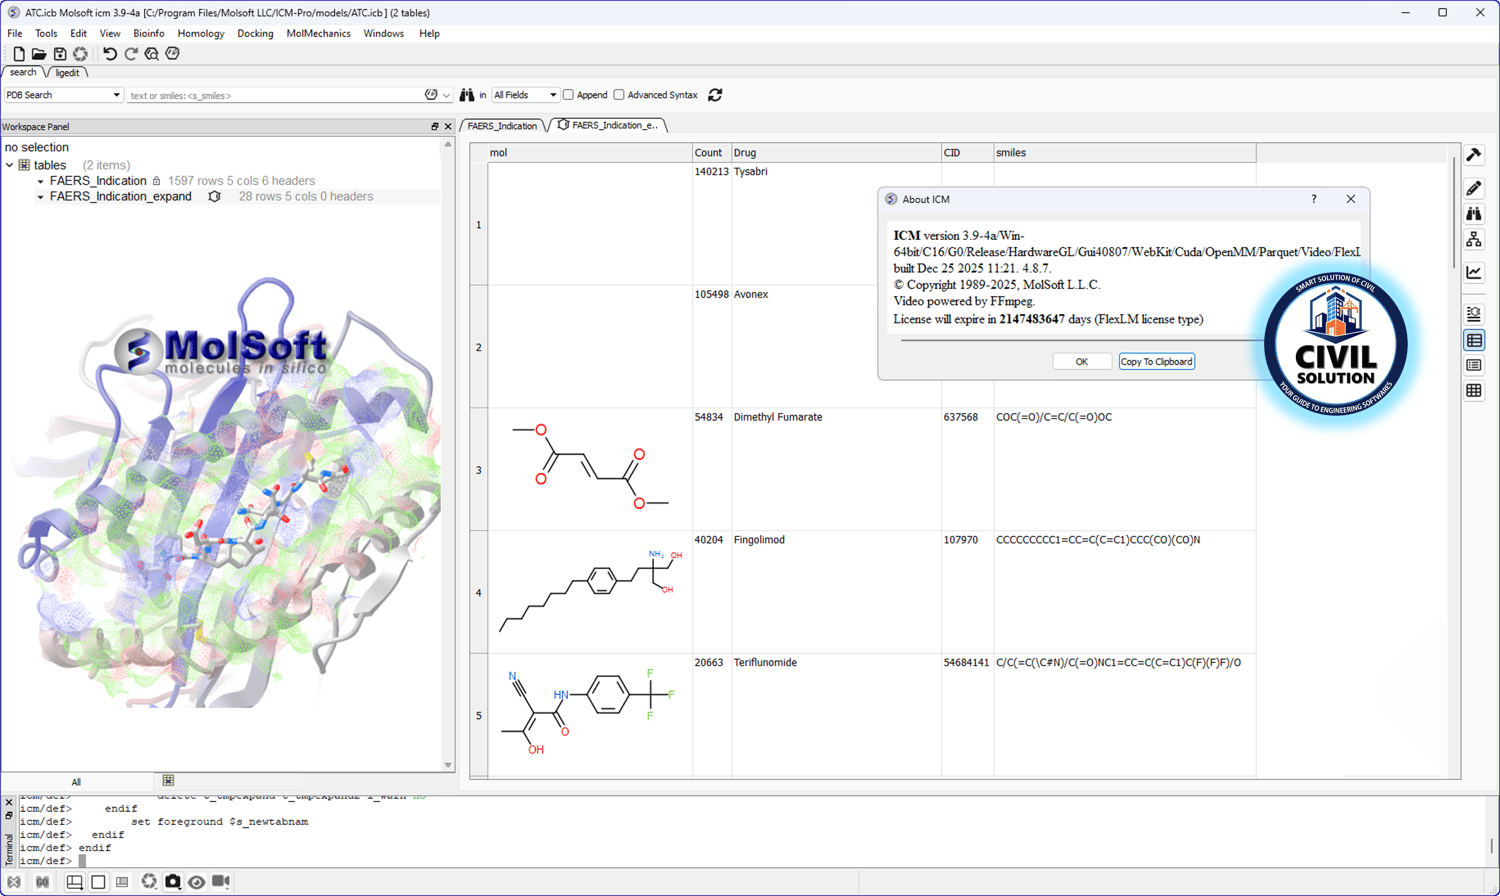Click the Teriflunomide molecule structure thumbnail
1500x896 pixels.
(x=590, y=712)
